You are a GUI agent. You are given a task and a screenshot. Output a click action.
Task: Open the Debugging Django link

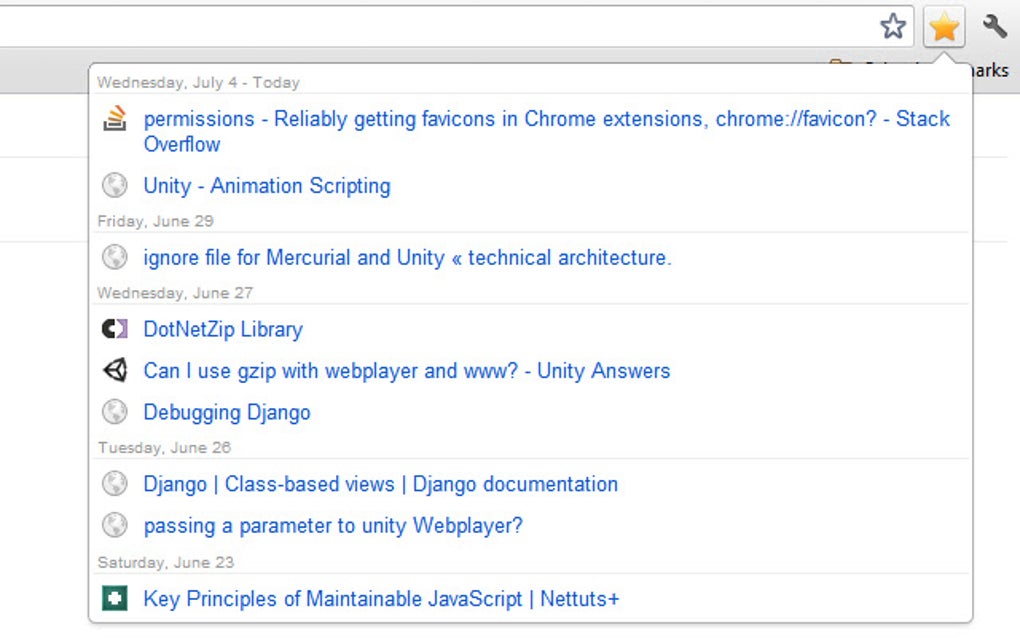pos(227,412)
